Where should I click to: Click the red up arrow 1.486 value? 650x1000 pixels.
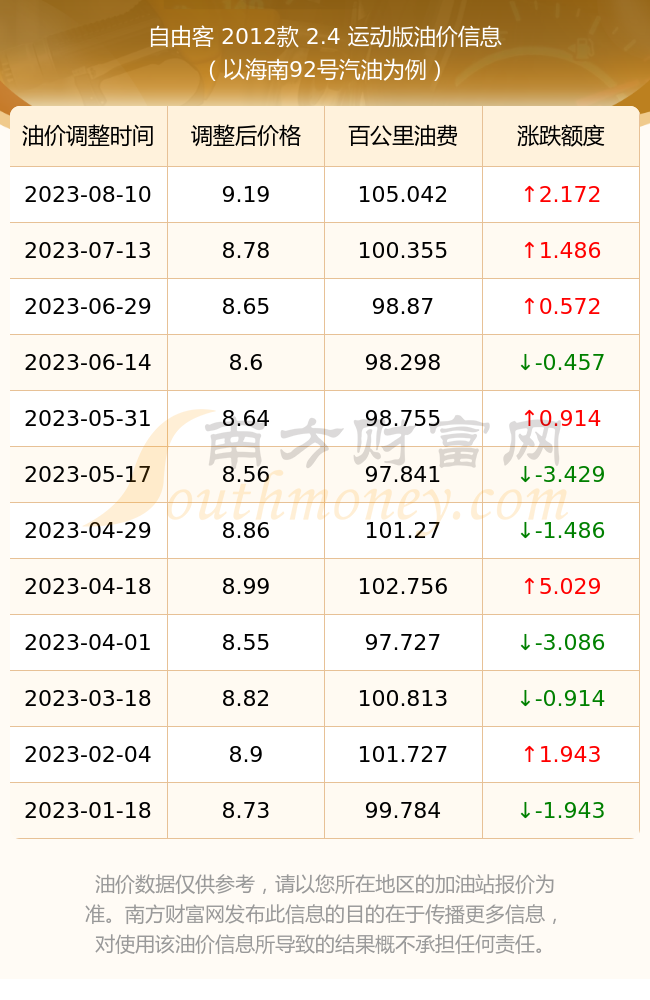point(561,251)
